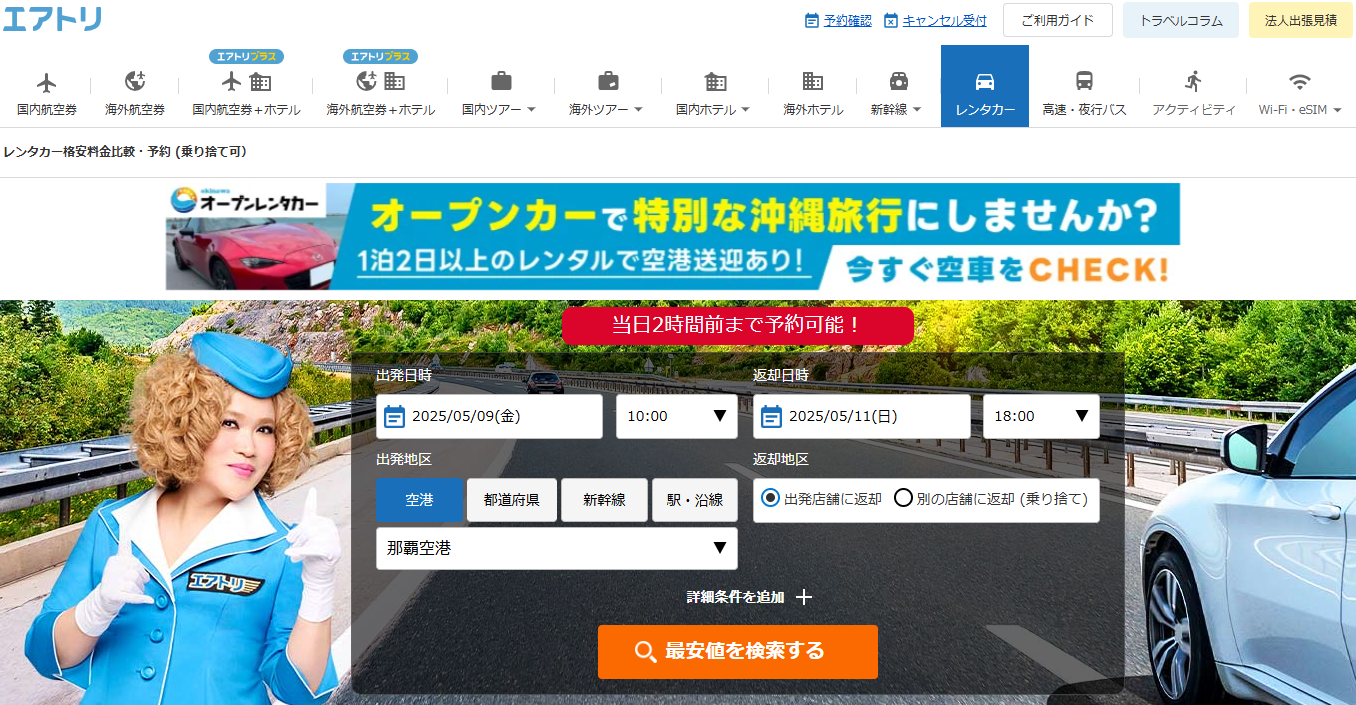Screen dimensions: 1356x705
Task: Click the return date field 2025/05/11(日)
Action: [862, 416]
